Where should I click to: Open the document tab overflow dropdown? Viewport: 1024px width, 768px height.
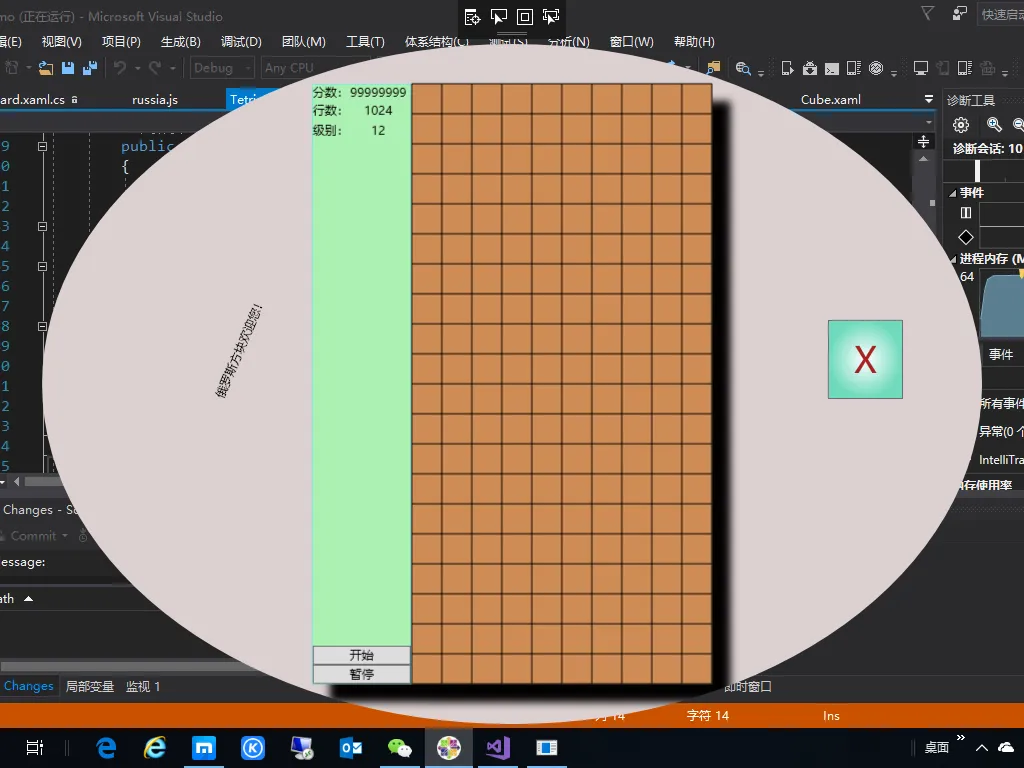tap(929, 99)
